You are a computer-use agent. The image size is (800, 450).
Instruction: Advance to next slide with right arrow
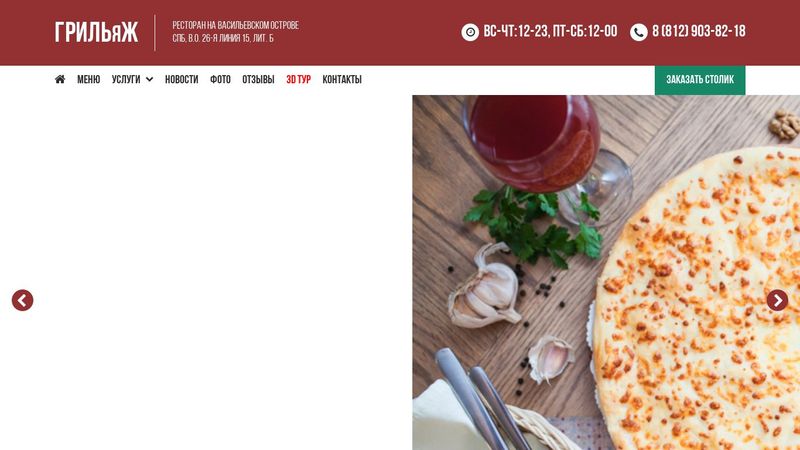777,300
